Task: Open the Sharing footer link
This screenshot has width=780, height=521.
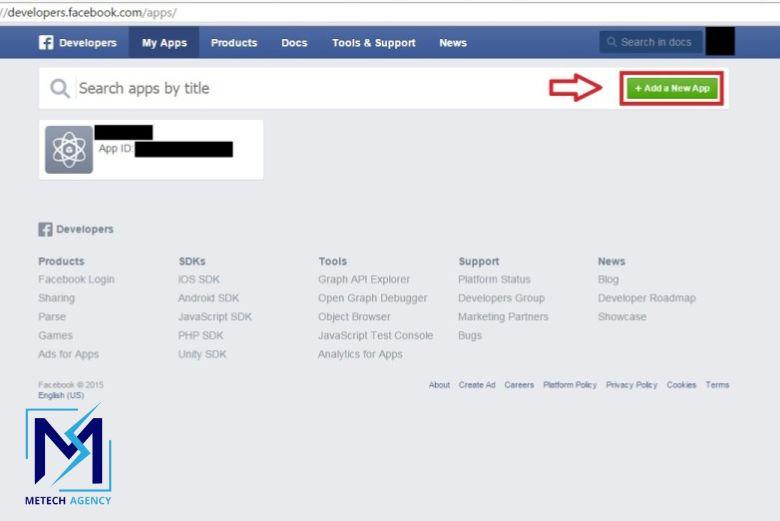Action: [x=56, y=298]
